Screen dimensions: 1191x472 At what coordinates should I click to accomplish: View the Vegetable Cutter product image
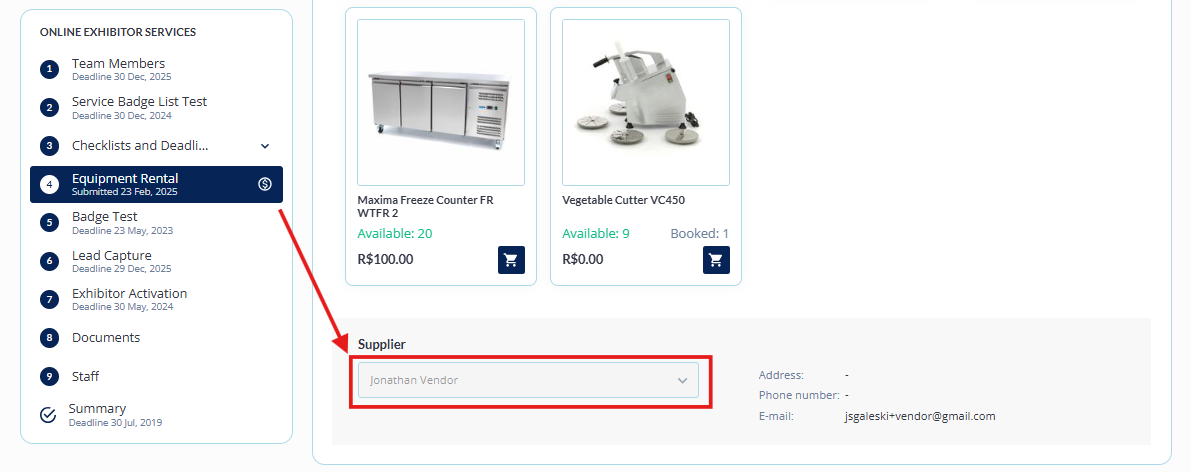tap(646, 103)
